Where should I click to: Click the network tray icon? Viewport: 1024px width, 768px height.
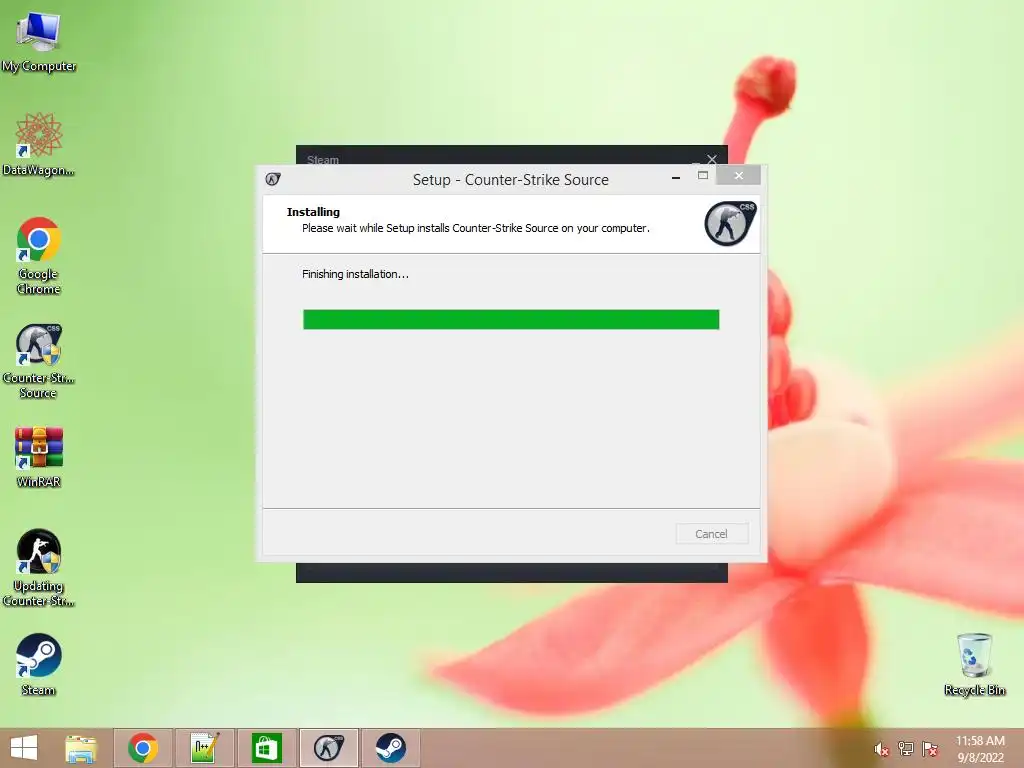click(906, 749)
